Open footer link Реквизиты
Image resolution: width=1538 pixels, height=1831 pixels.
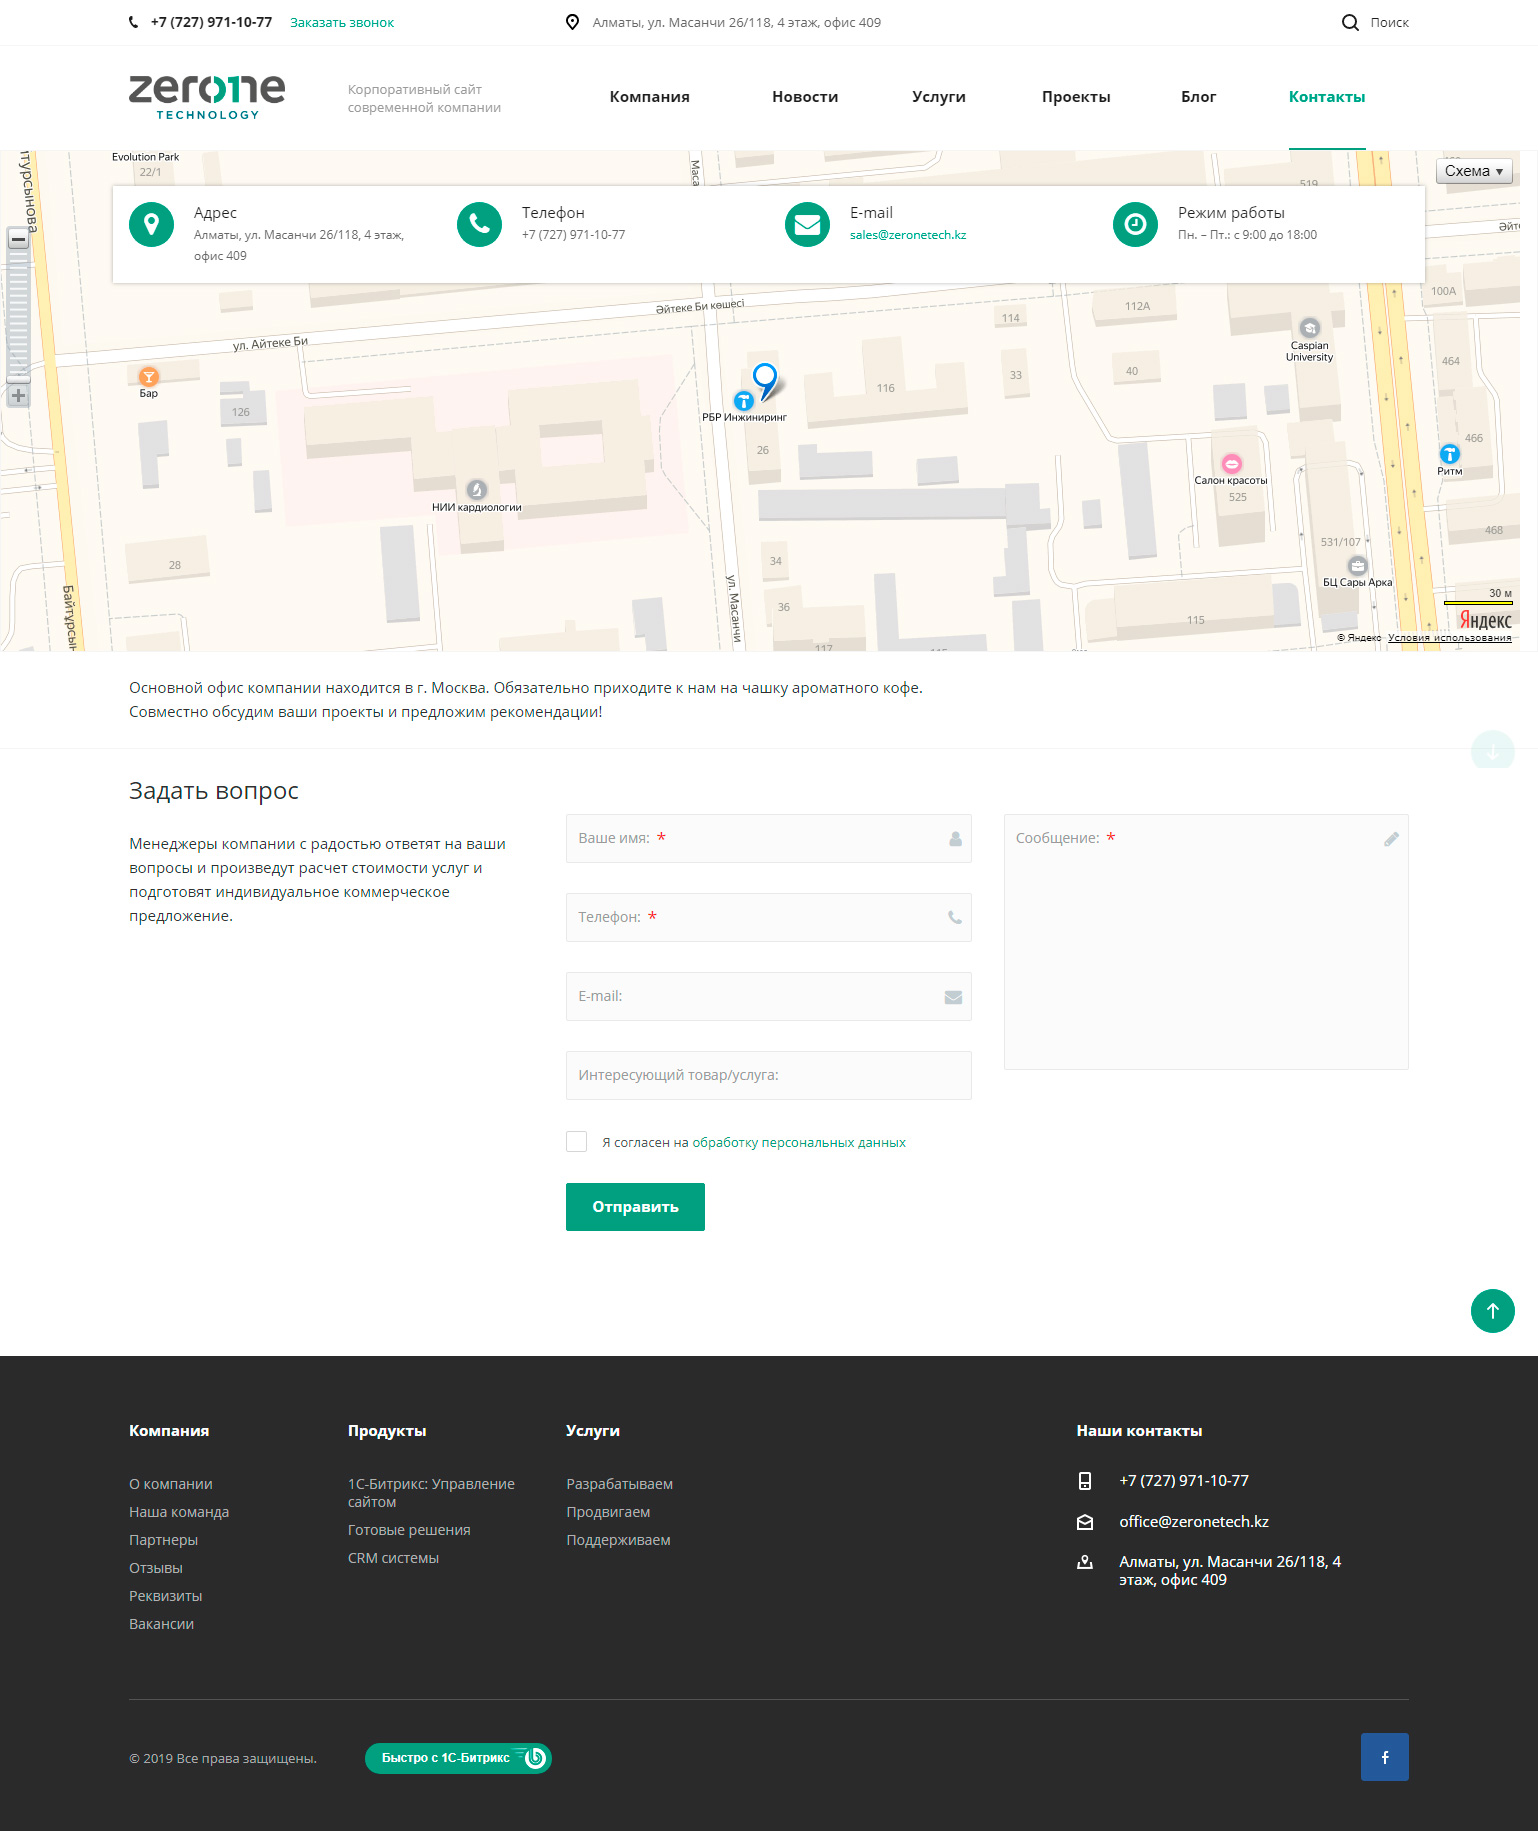point(166,1596)
